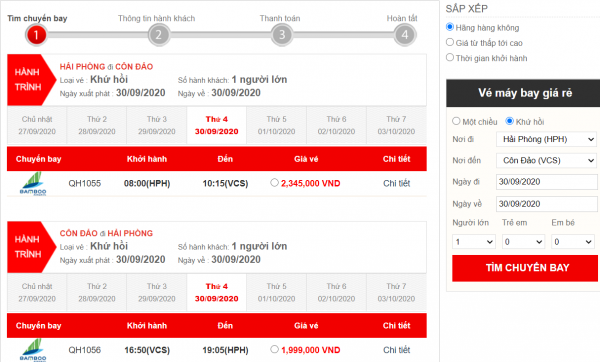This screenshot has height=362, width=600.
Task: Select Thứ 3 29/09/2020 tab for return flight
Action: tap(157, 292)
